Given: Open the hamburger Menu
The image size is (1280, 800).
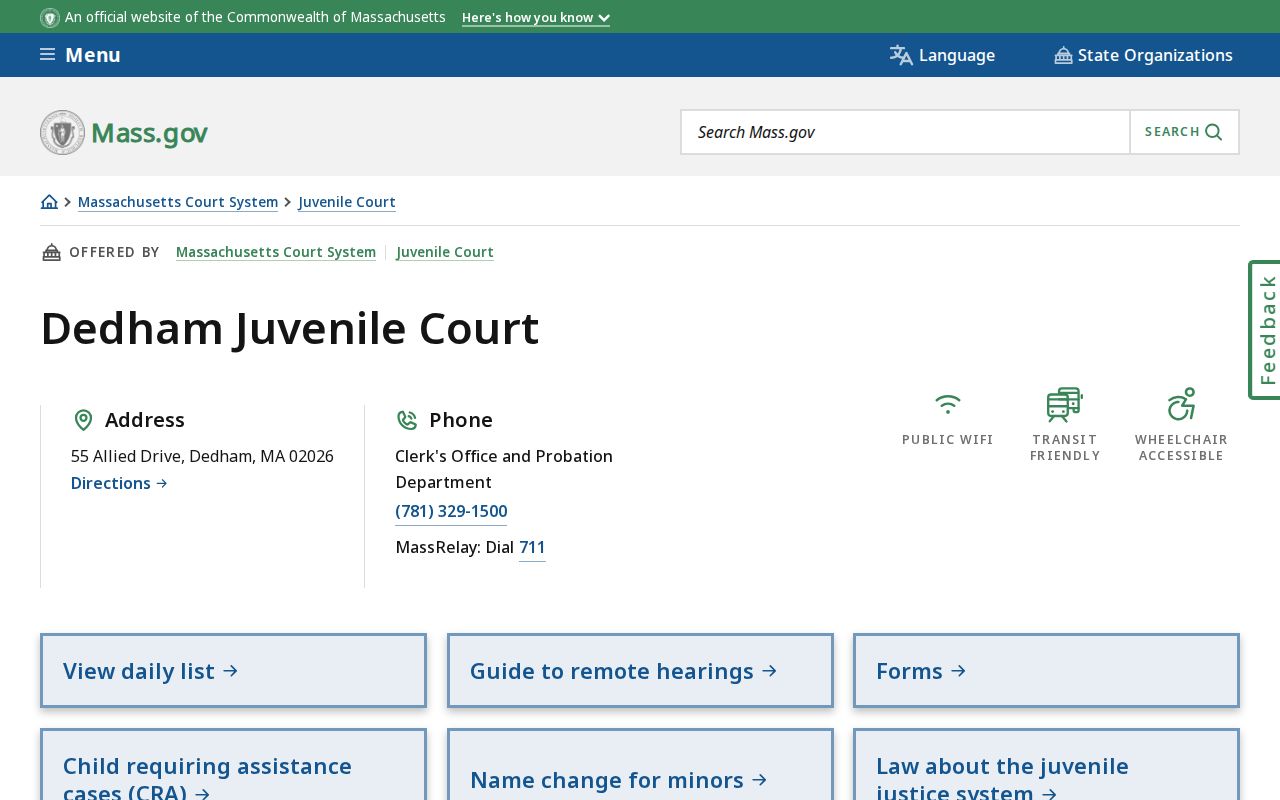Looking at the screenshot, I should pyautogui.click(x=80, y=55).
